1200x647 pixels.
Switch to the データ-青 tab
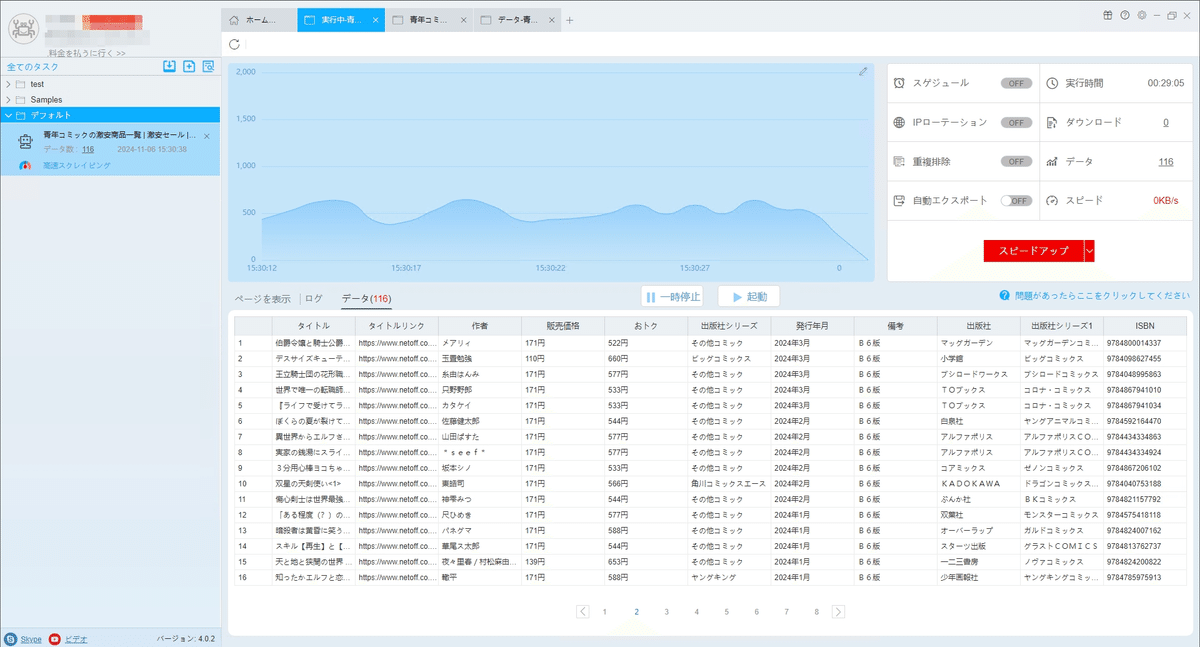(517, 20)
